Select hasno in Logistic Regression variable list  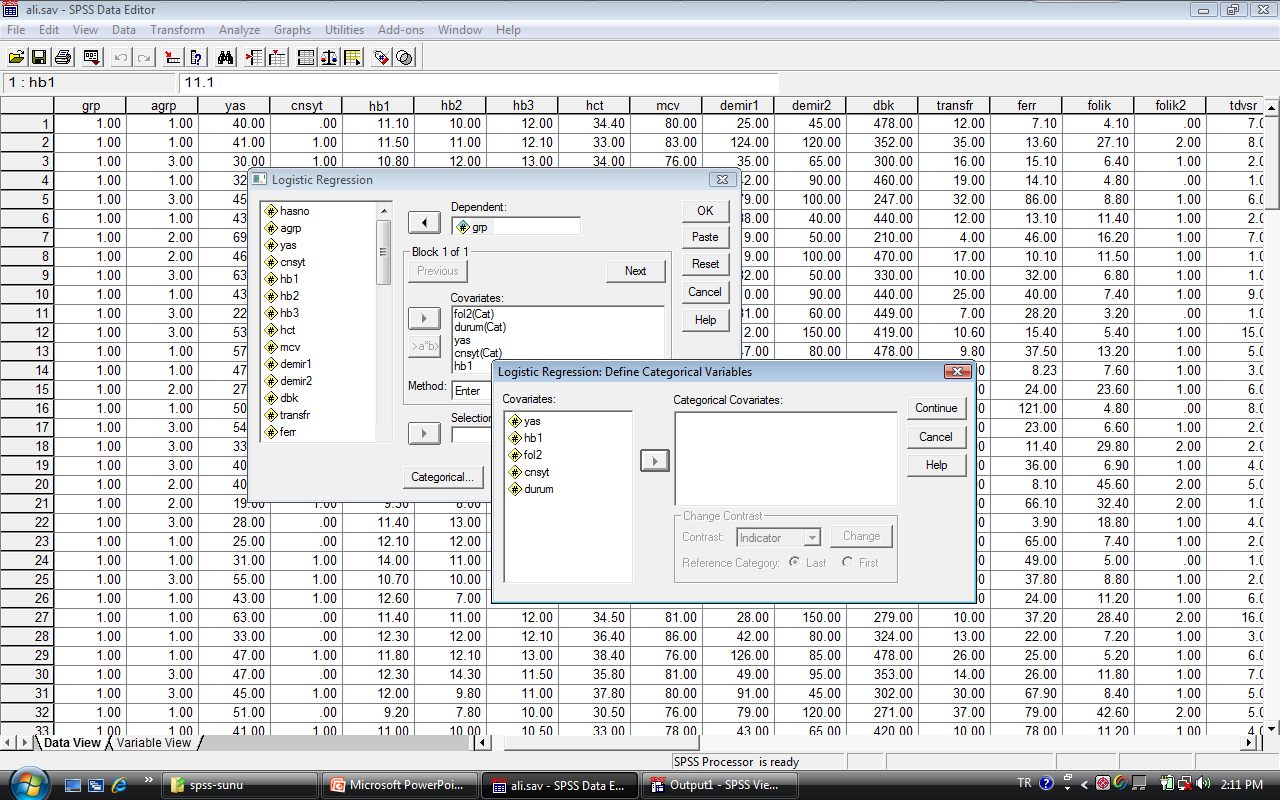click(294, 211)
